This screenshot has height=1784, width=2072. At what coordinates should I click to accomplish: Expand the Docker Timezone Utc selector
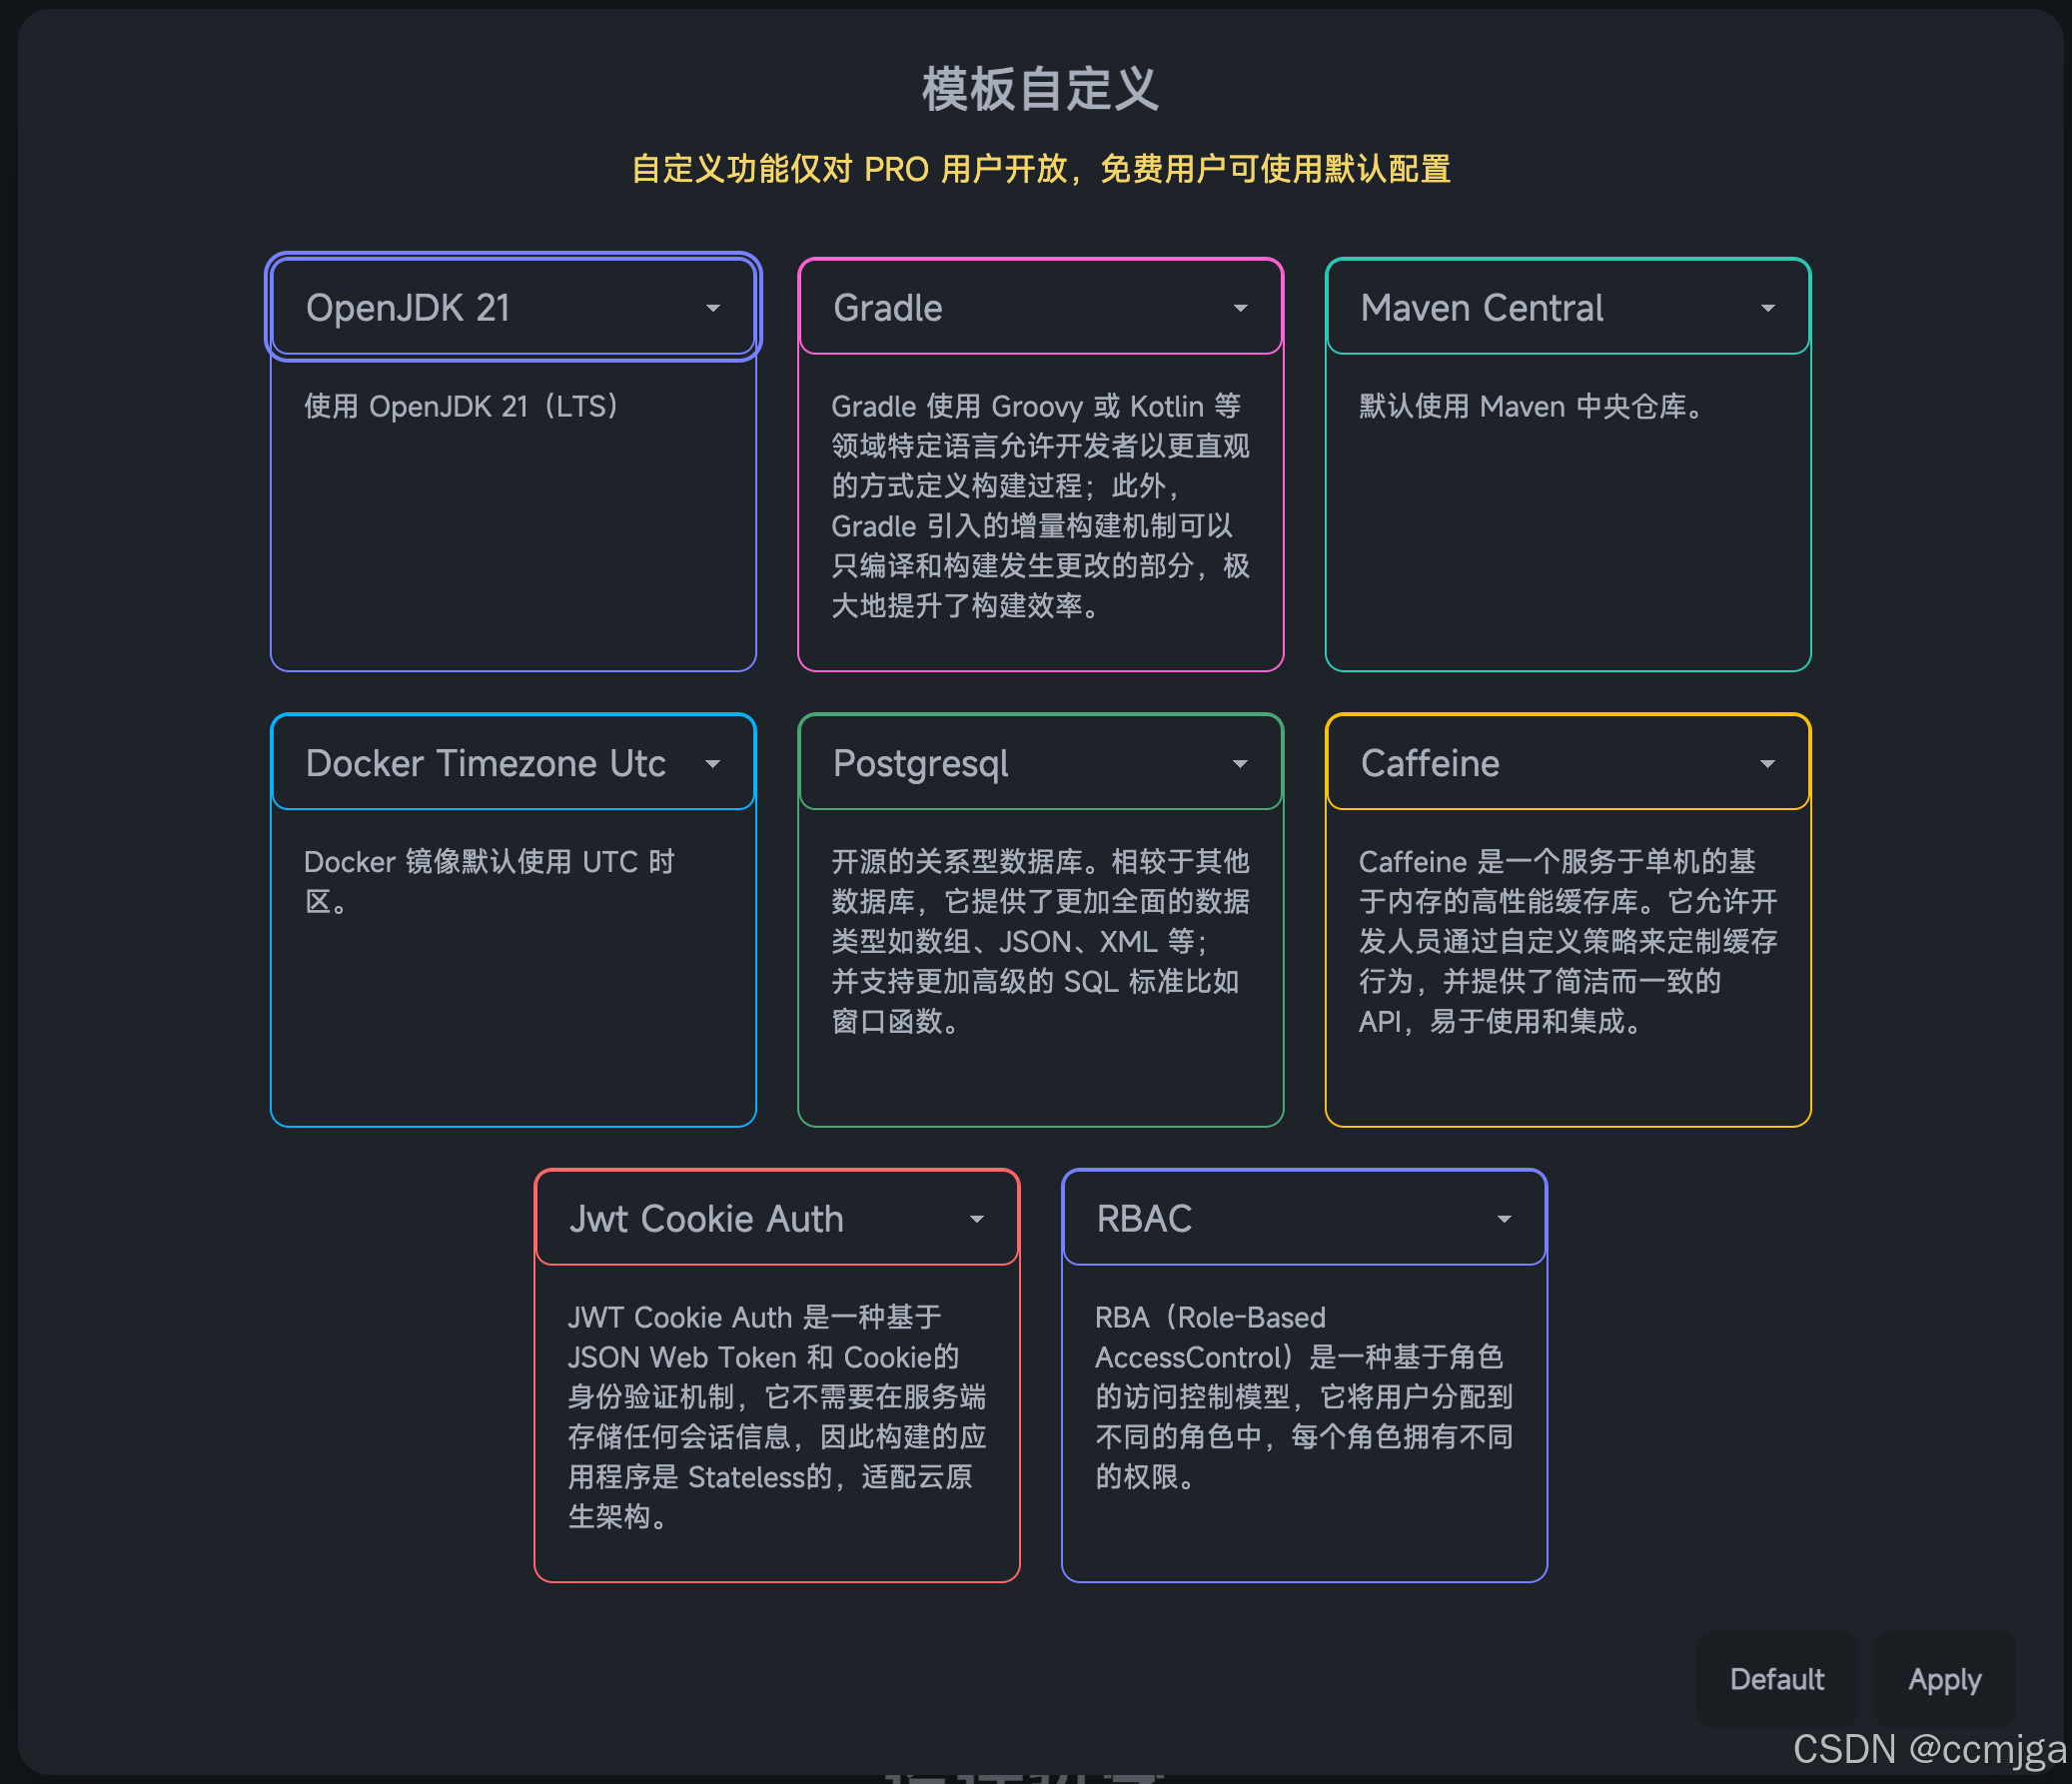pos(513,762)
